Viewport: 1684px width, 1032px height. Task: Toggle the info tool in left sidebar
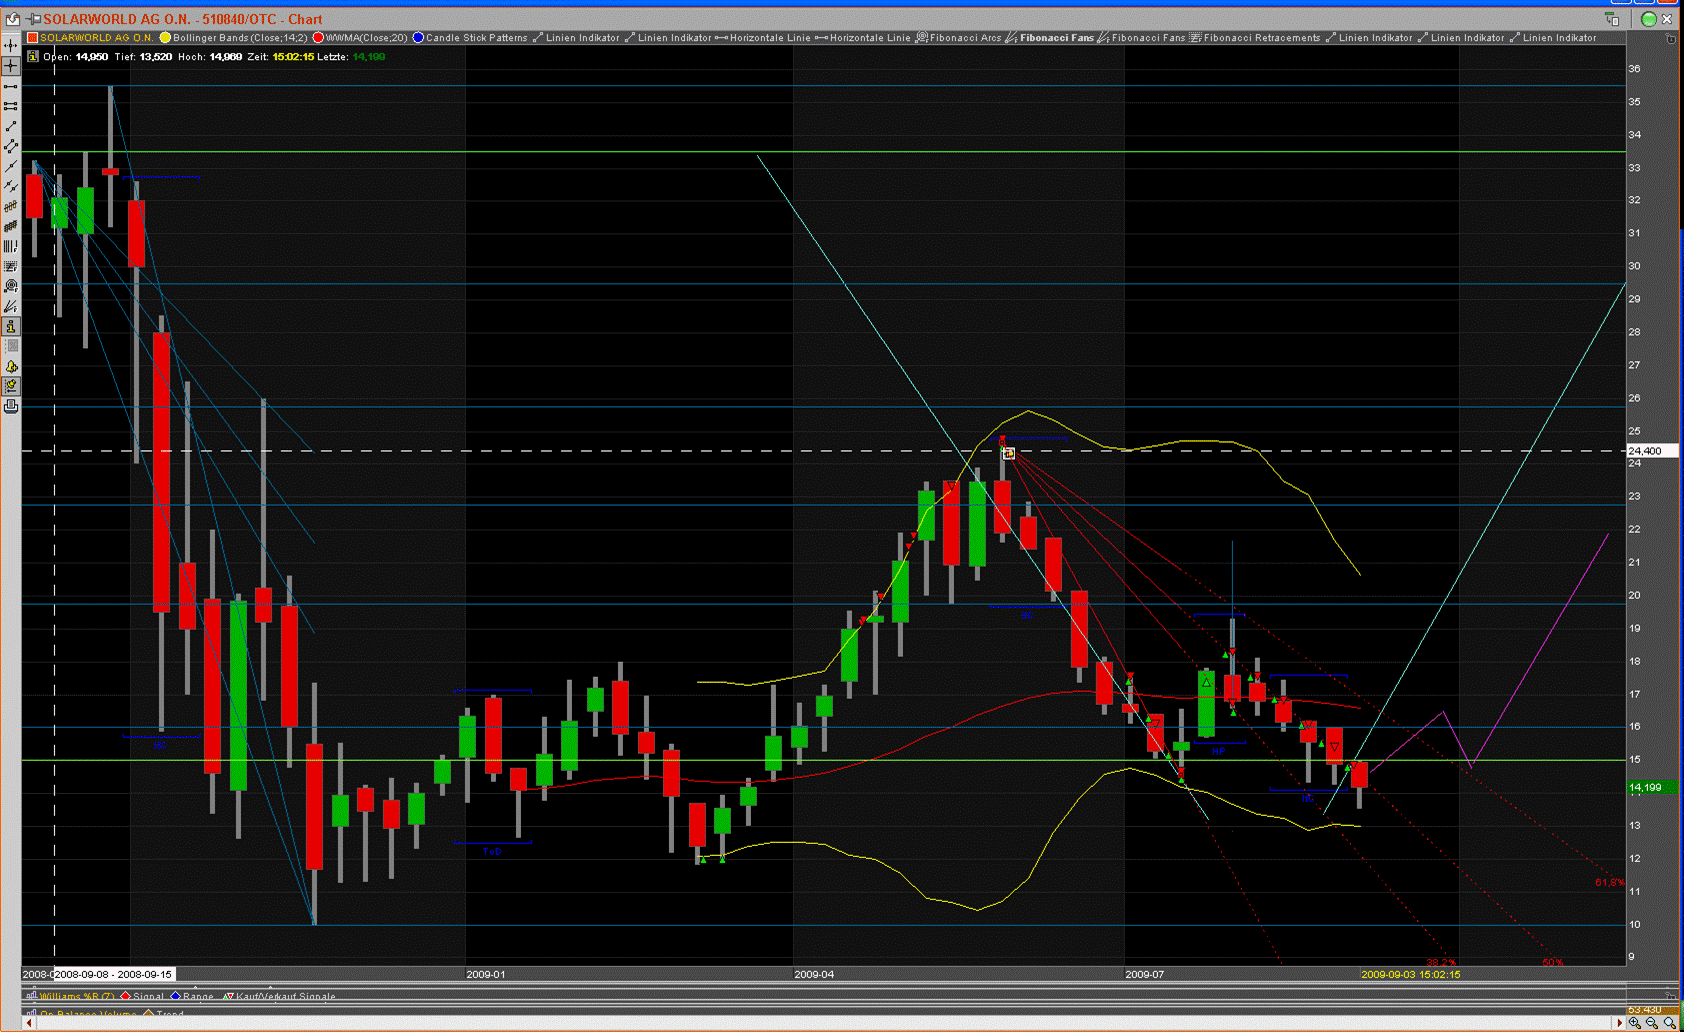(x=11, y=326)
